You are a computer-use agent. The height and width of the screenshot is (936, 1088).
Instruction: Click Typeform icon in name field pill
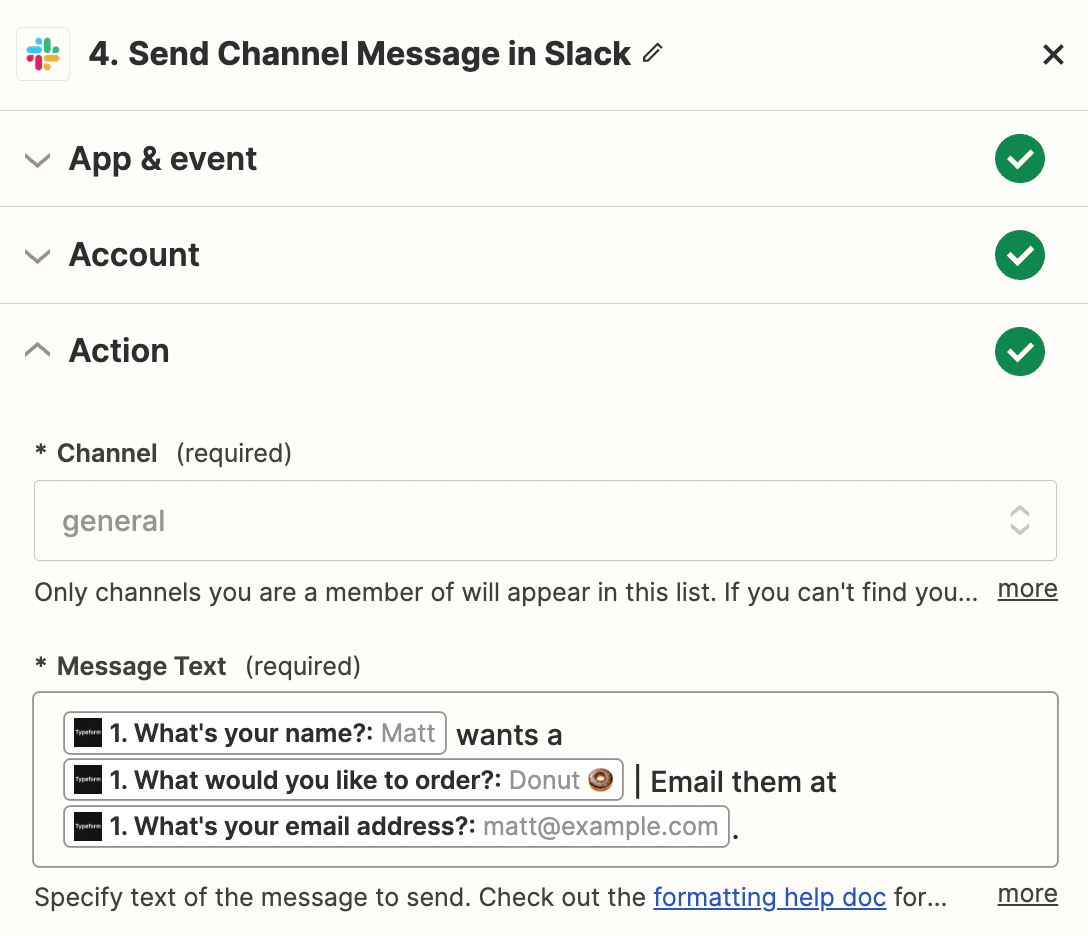88,733
